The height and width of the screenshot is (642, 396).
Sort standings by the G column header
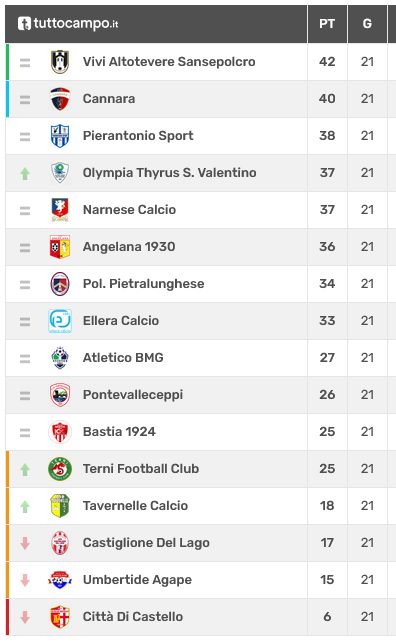click(x=367, y=24)
